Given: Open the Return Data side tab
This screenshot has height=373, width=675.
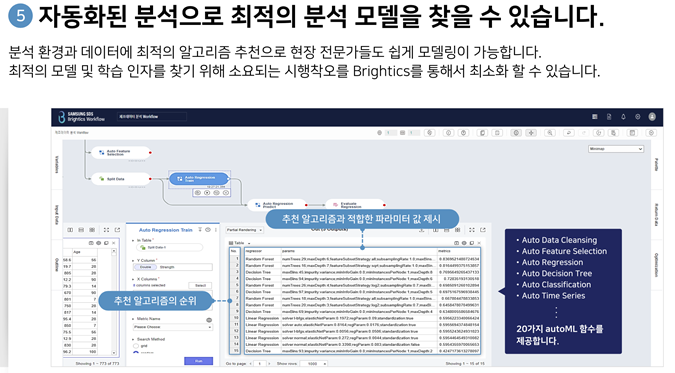Looking at the screenshot, I should [656, 214].
